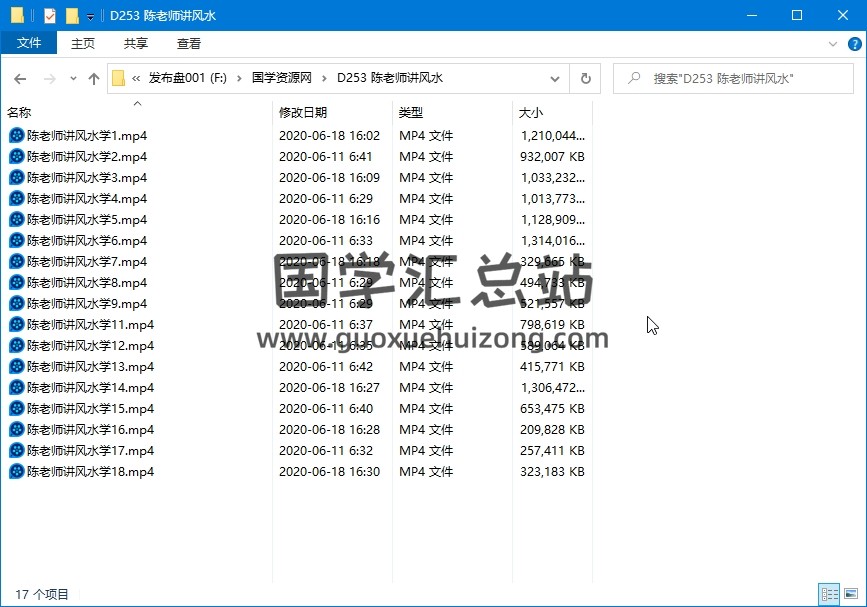Image resolution: width=867 pixels, height=607 pixels.
Task: Click the Up one level arrow
Action: [x=94, y=78]
